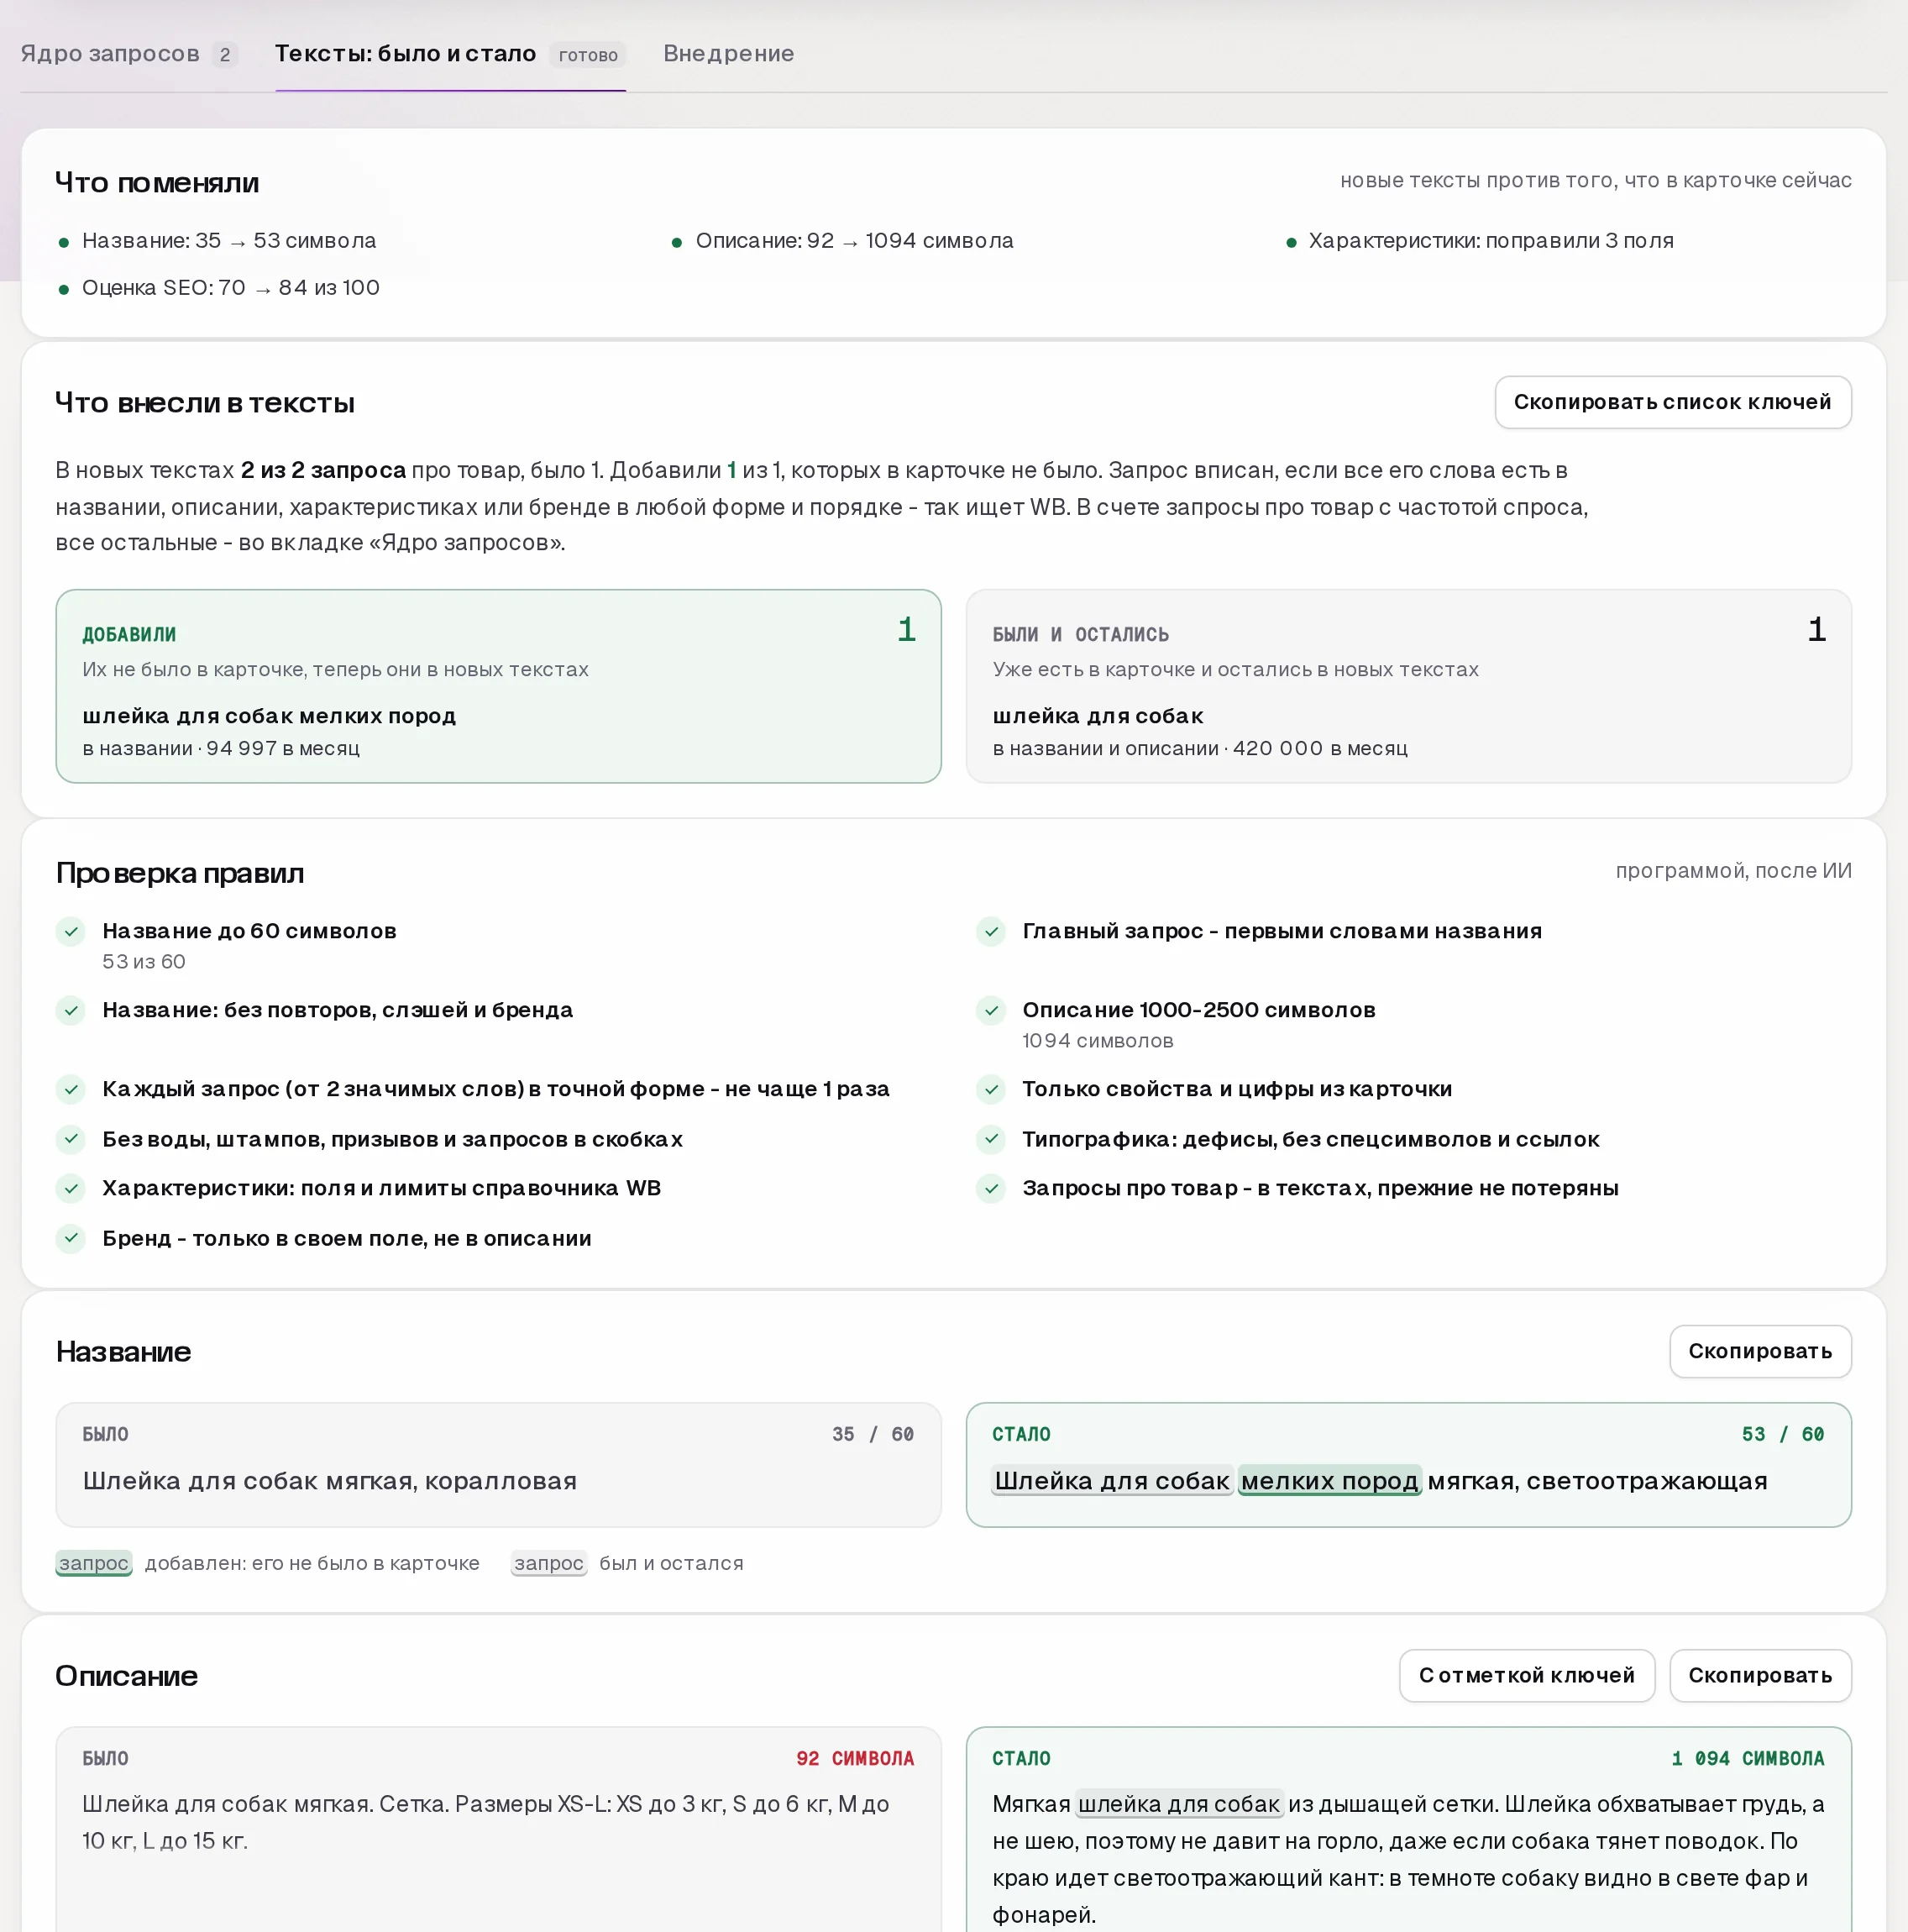Viewport: 1908px width, 1932px height.
Task: Switch to the «Внедрение» tab
Action: click(x=728, y=54)
